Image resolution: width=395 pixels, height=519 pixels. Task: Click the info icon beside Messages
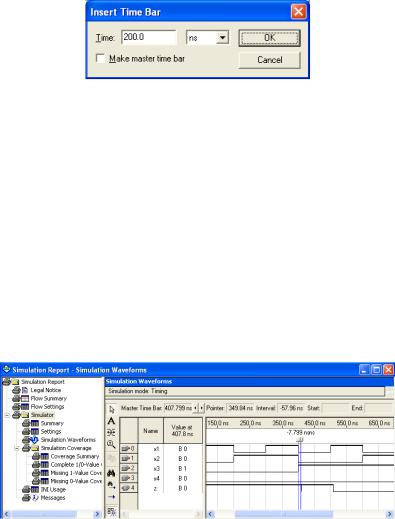35,498
